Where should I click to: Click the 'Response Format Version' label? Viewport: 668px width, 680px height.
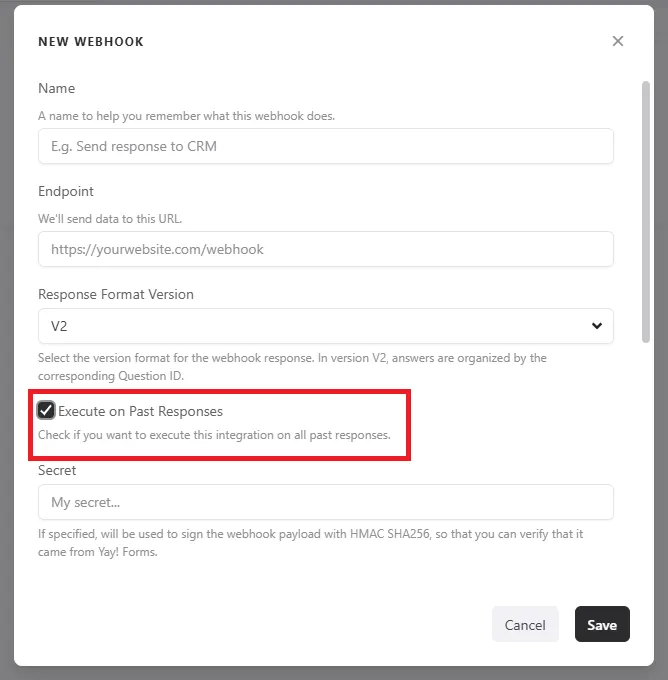click(x=116, y=294)
